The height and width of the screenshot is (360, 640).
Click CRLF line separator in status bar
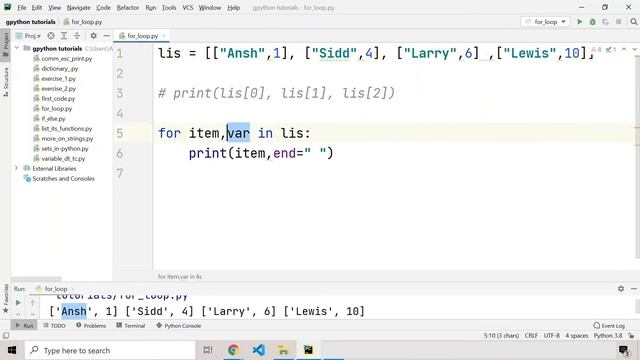pyautogui.click(x=531, y=336)
